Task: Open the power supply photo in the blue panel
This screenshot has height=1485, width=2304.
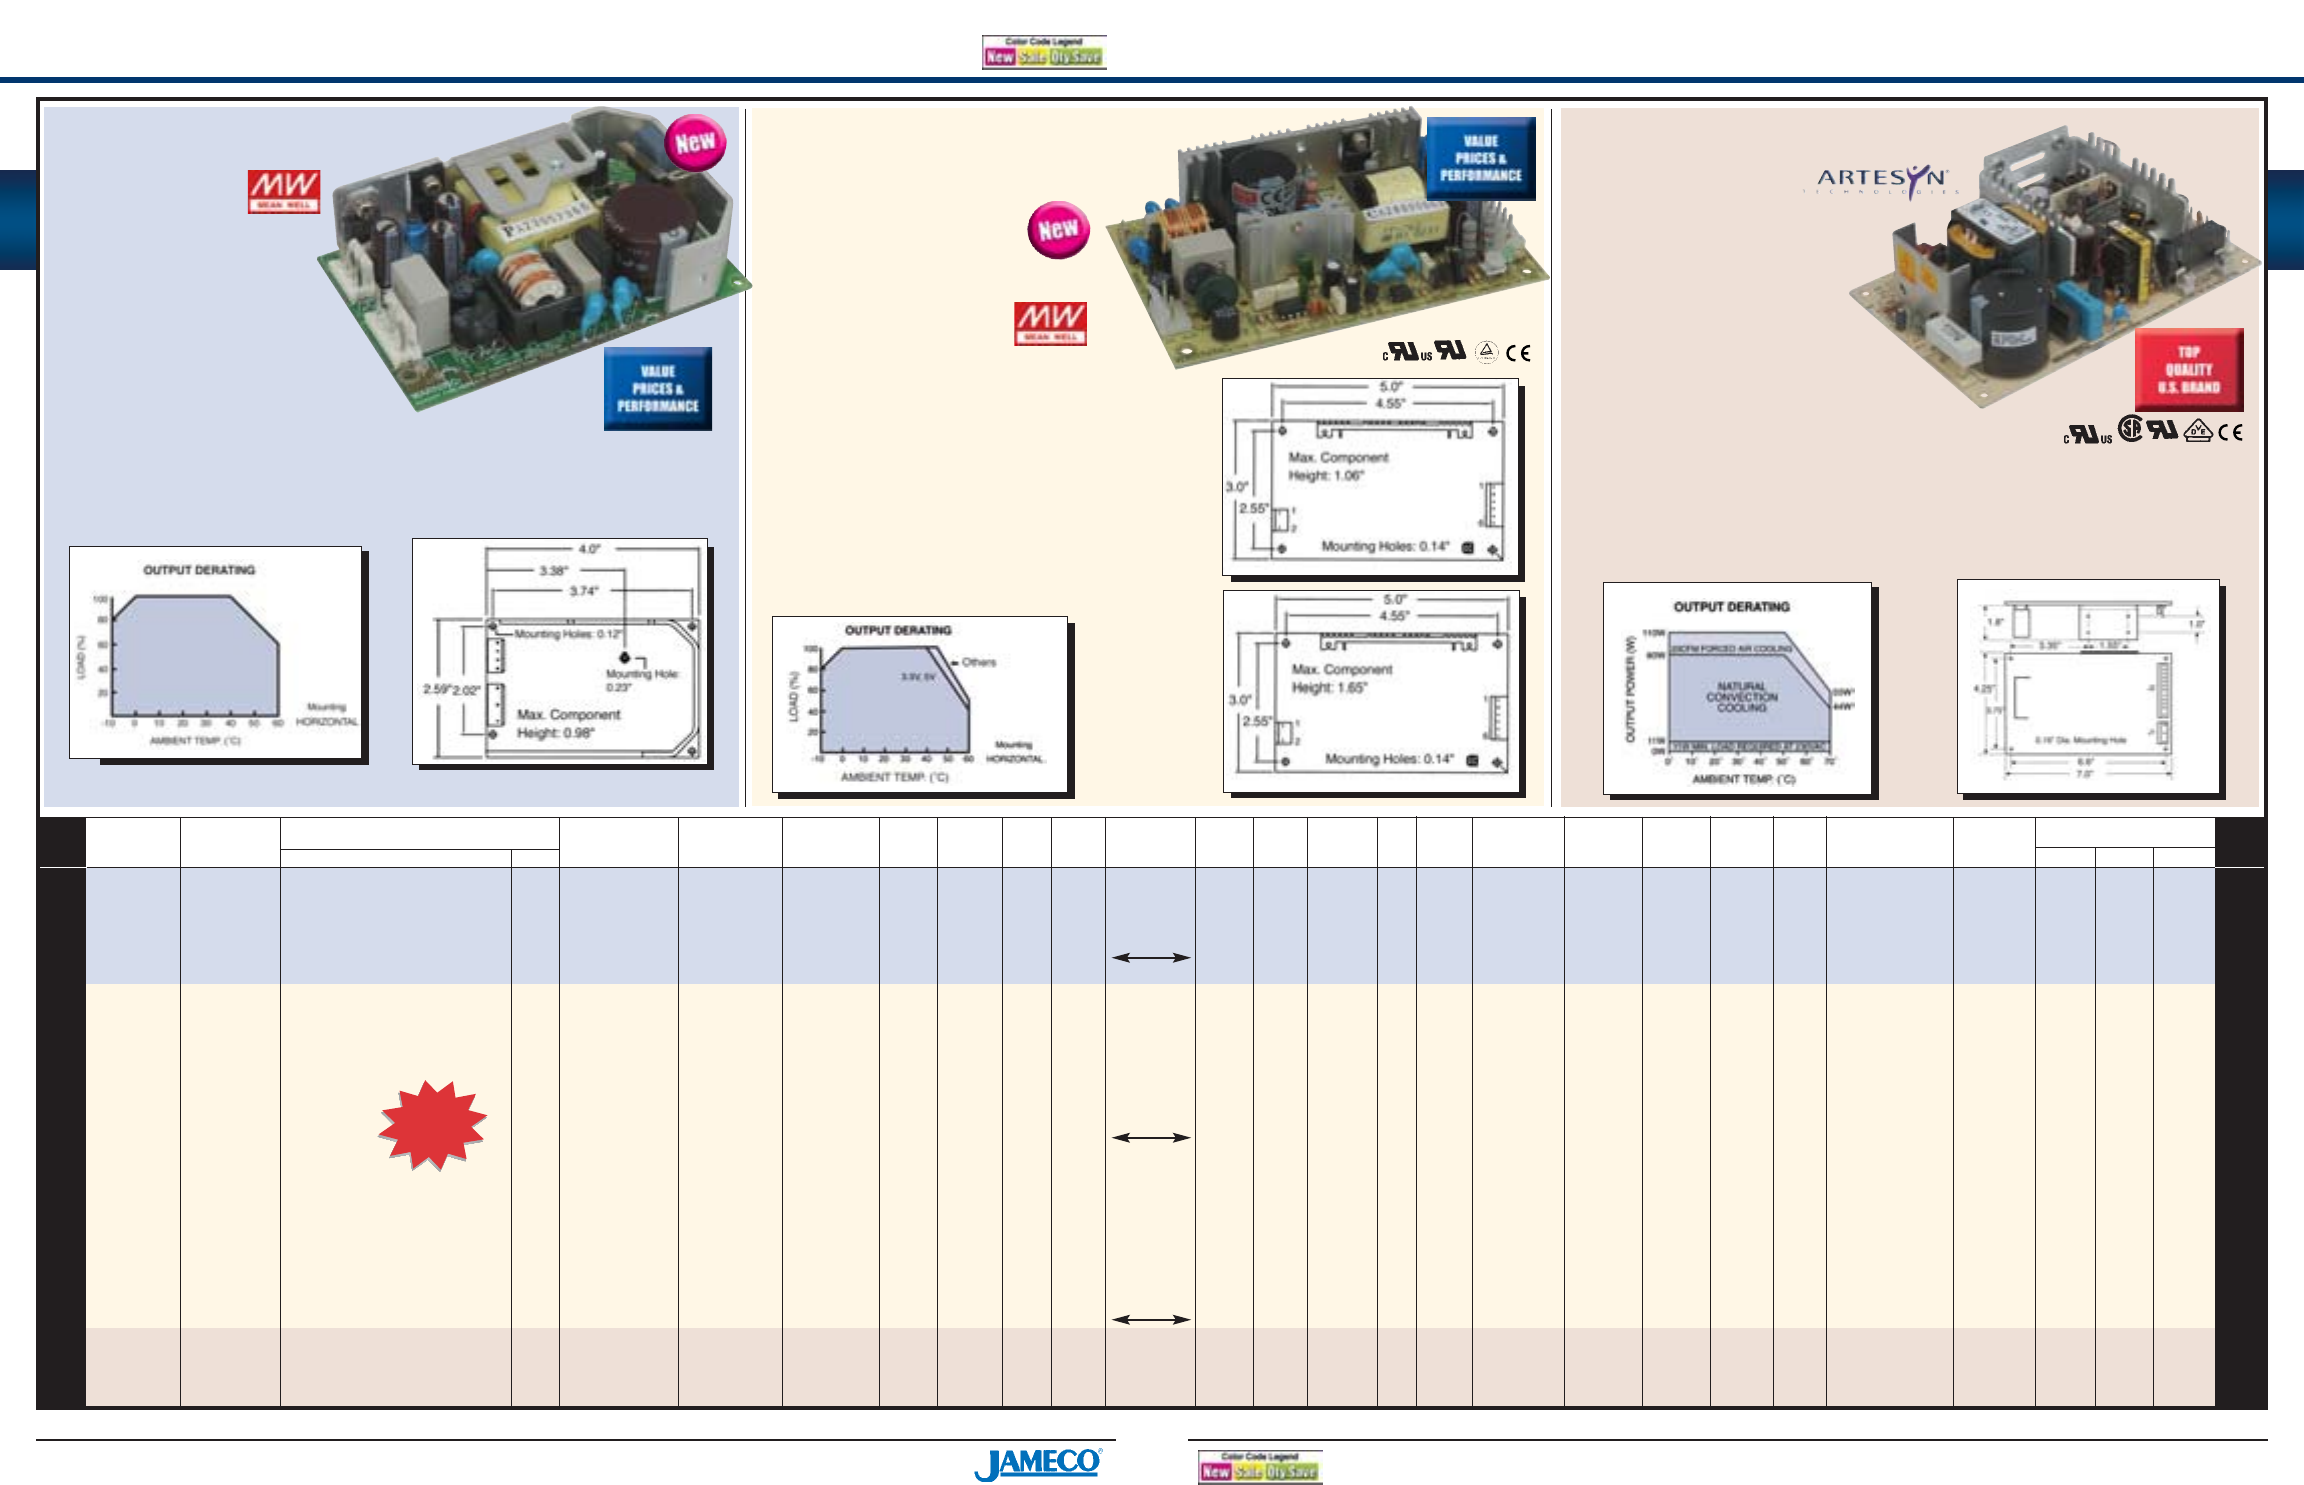Action: [535, 258]
